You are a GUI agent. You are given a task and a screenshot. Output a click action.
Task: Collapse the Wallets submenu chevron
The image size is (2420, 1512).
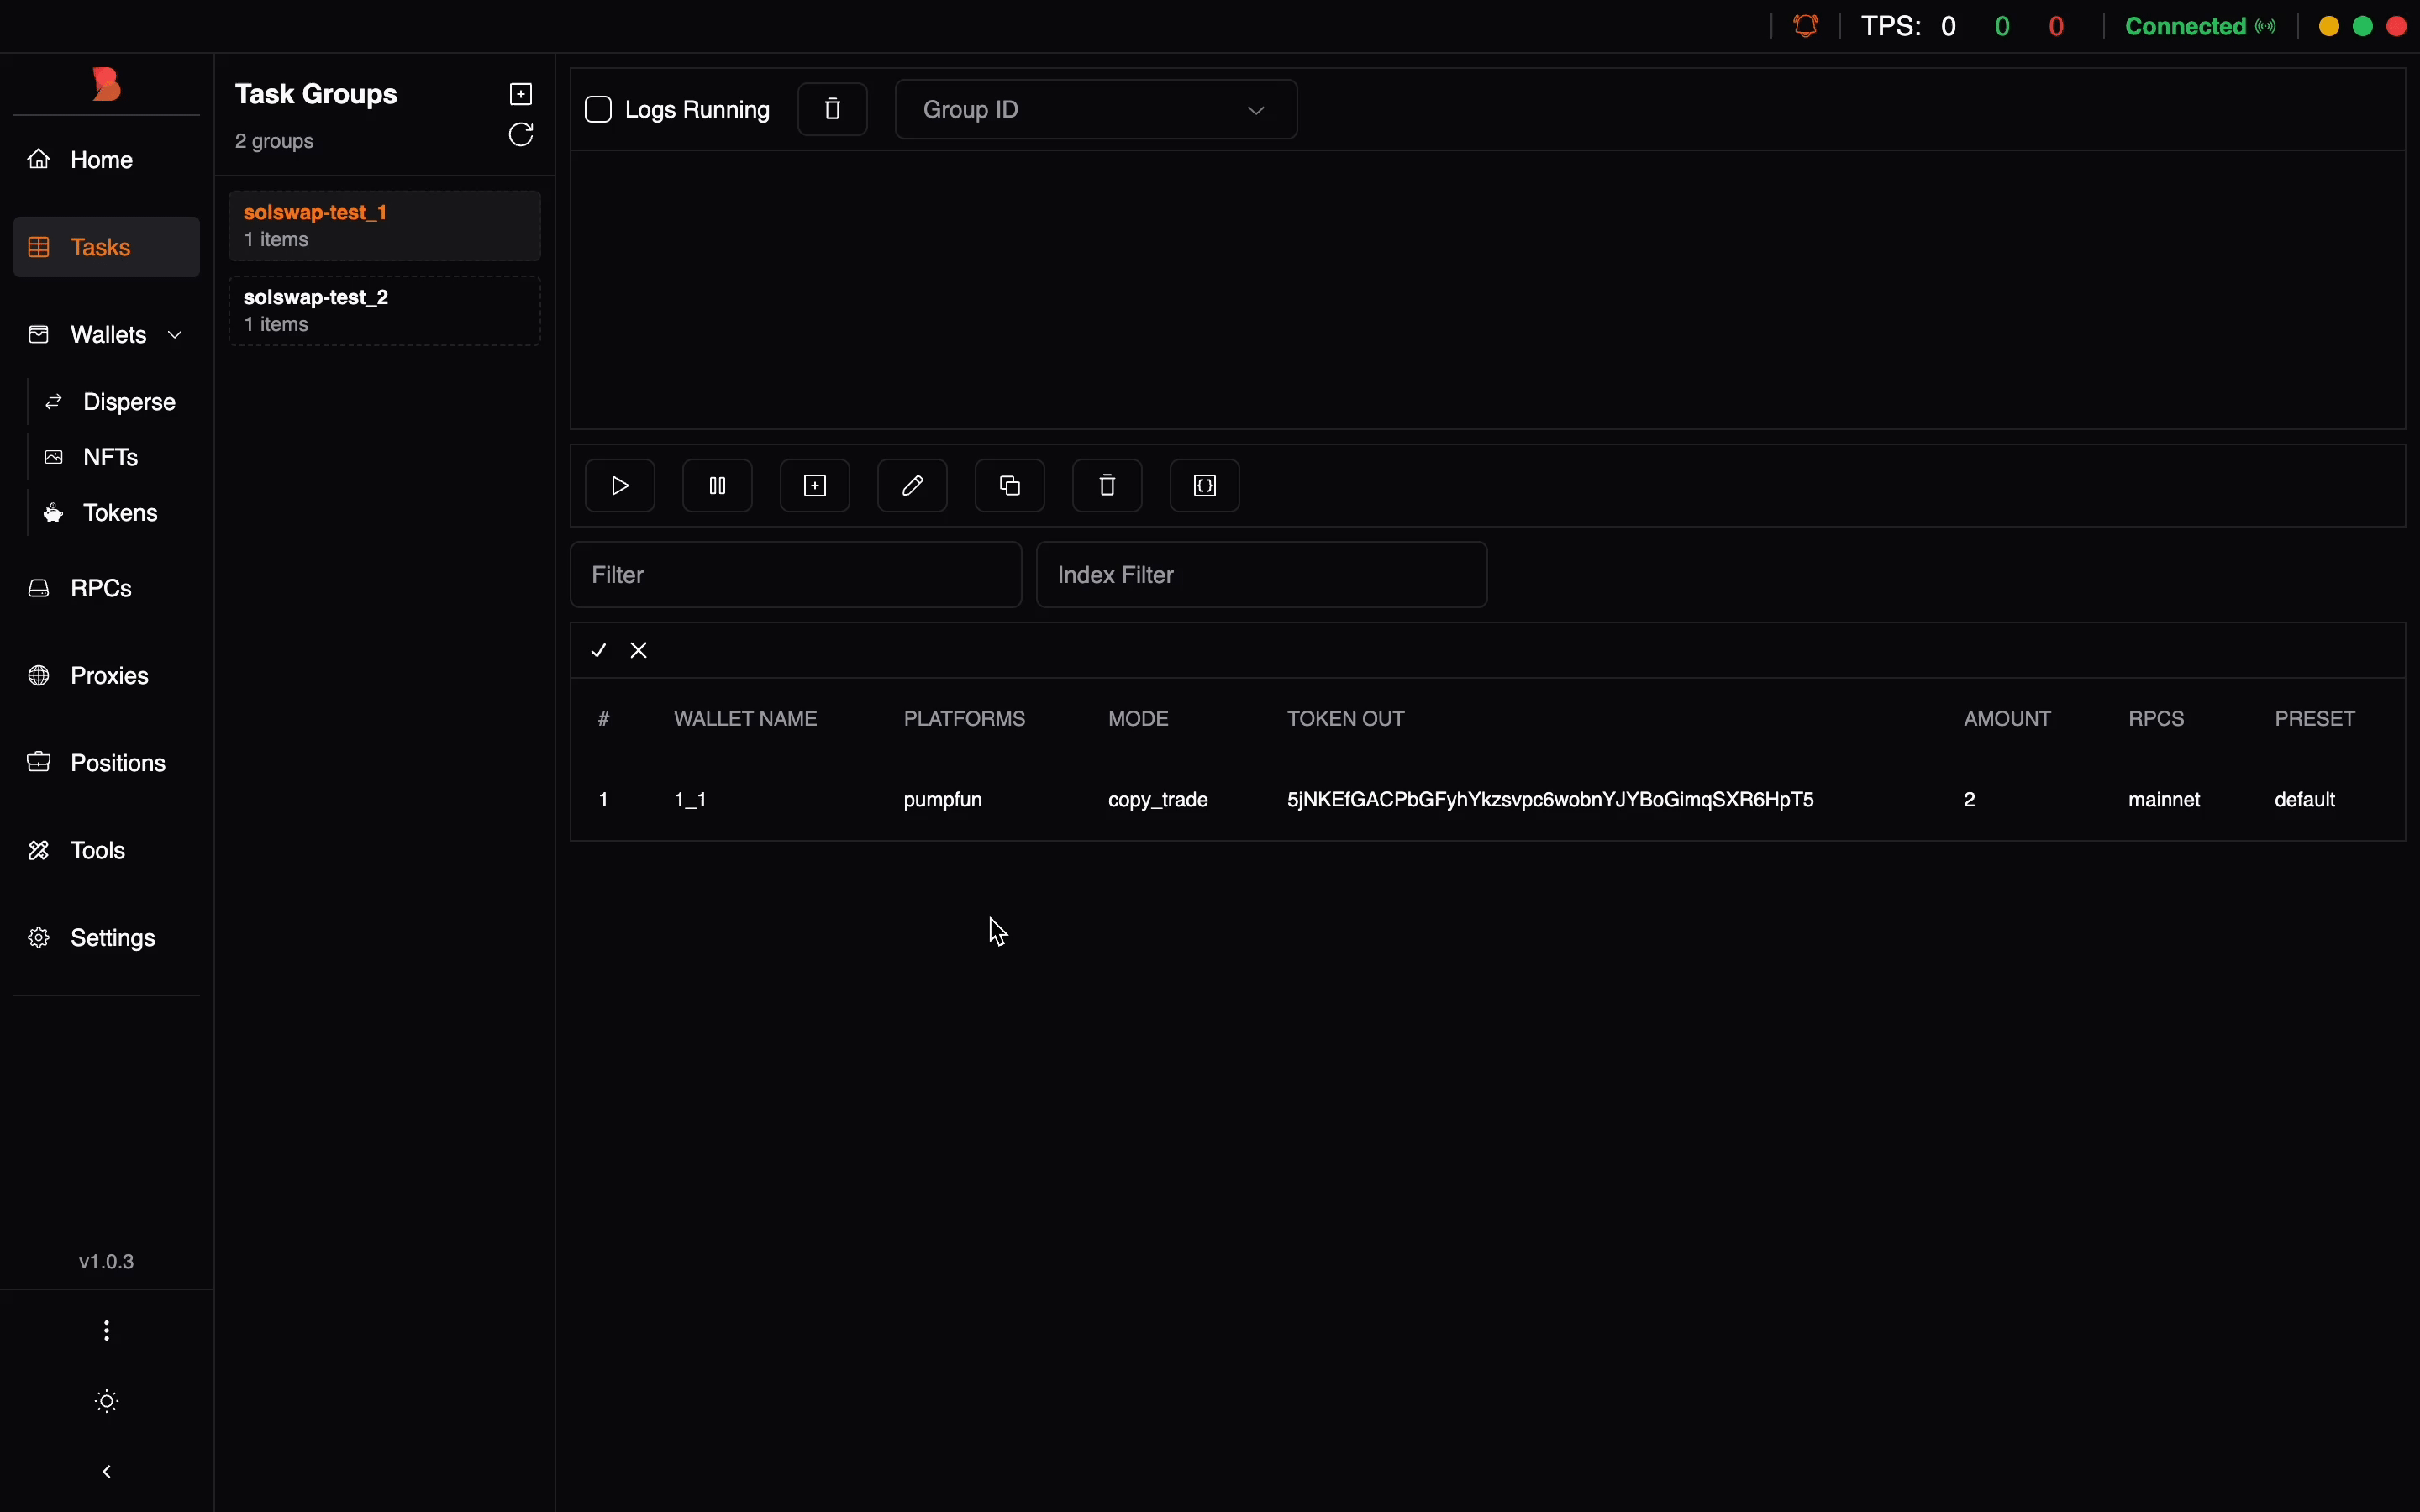[176, 335]
